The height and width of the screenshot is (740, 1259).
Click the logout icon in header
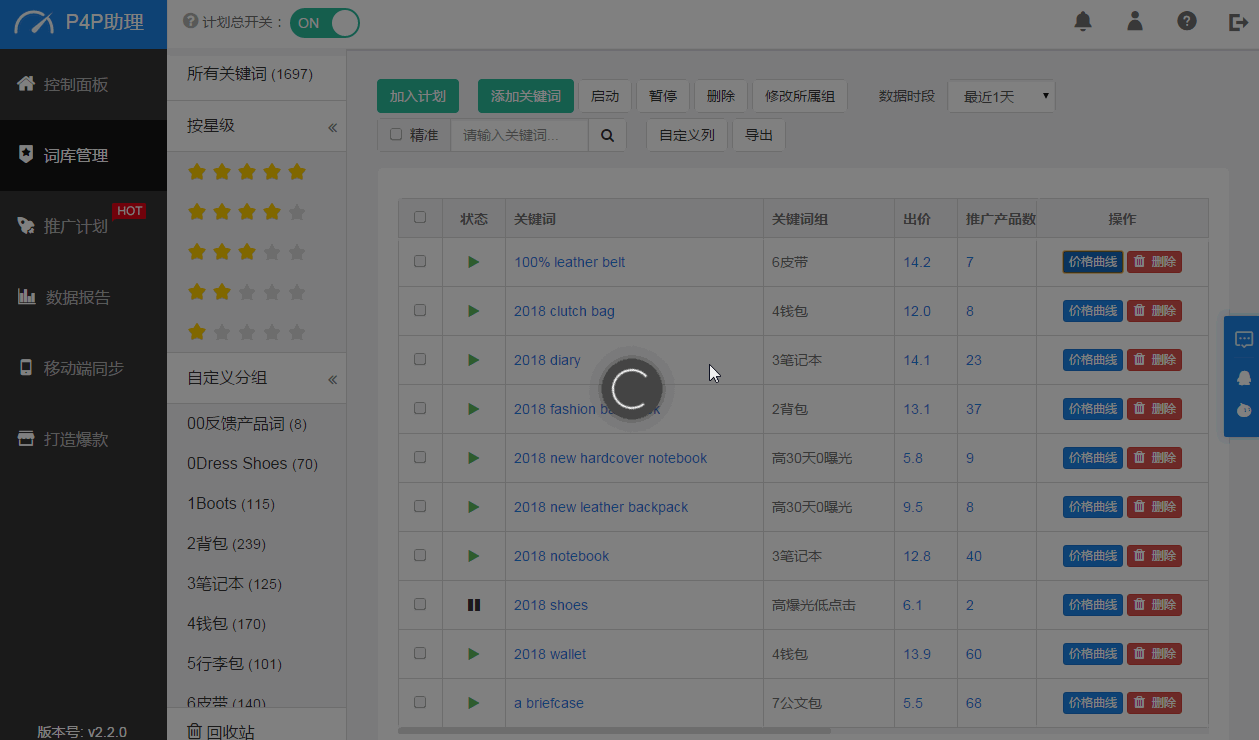point(1238,21)
